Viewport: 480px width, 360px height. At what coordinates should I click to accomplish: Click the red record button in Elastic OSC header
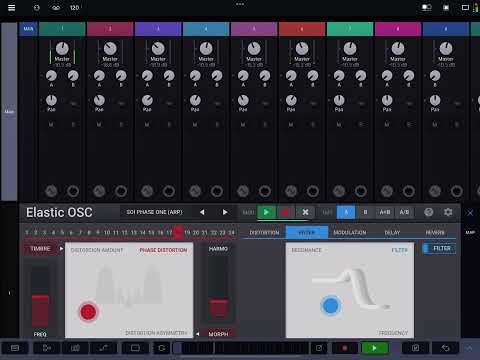[x=286, y=212]
